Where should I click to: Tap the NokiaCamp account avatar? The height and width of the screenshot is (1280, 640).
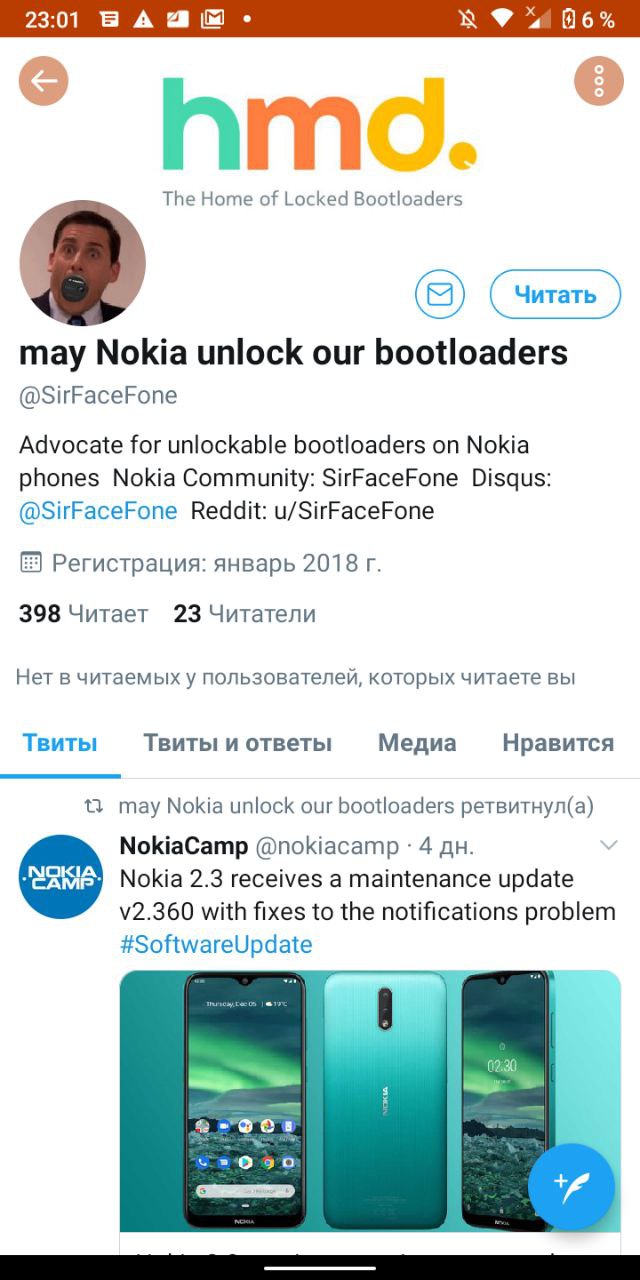coord(61,877)
